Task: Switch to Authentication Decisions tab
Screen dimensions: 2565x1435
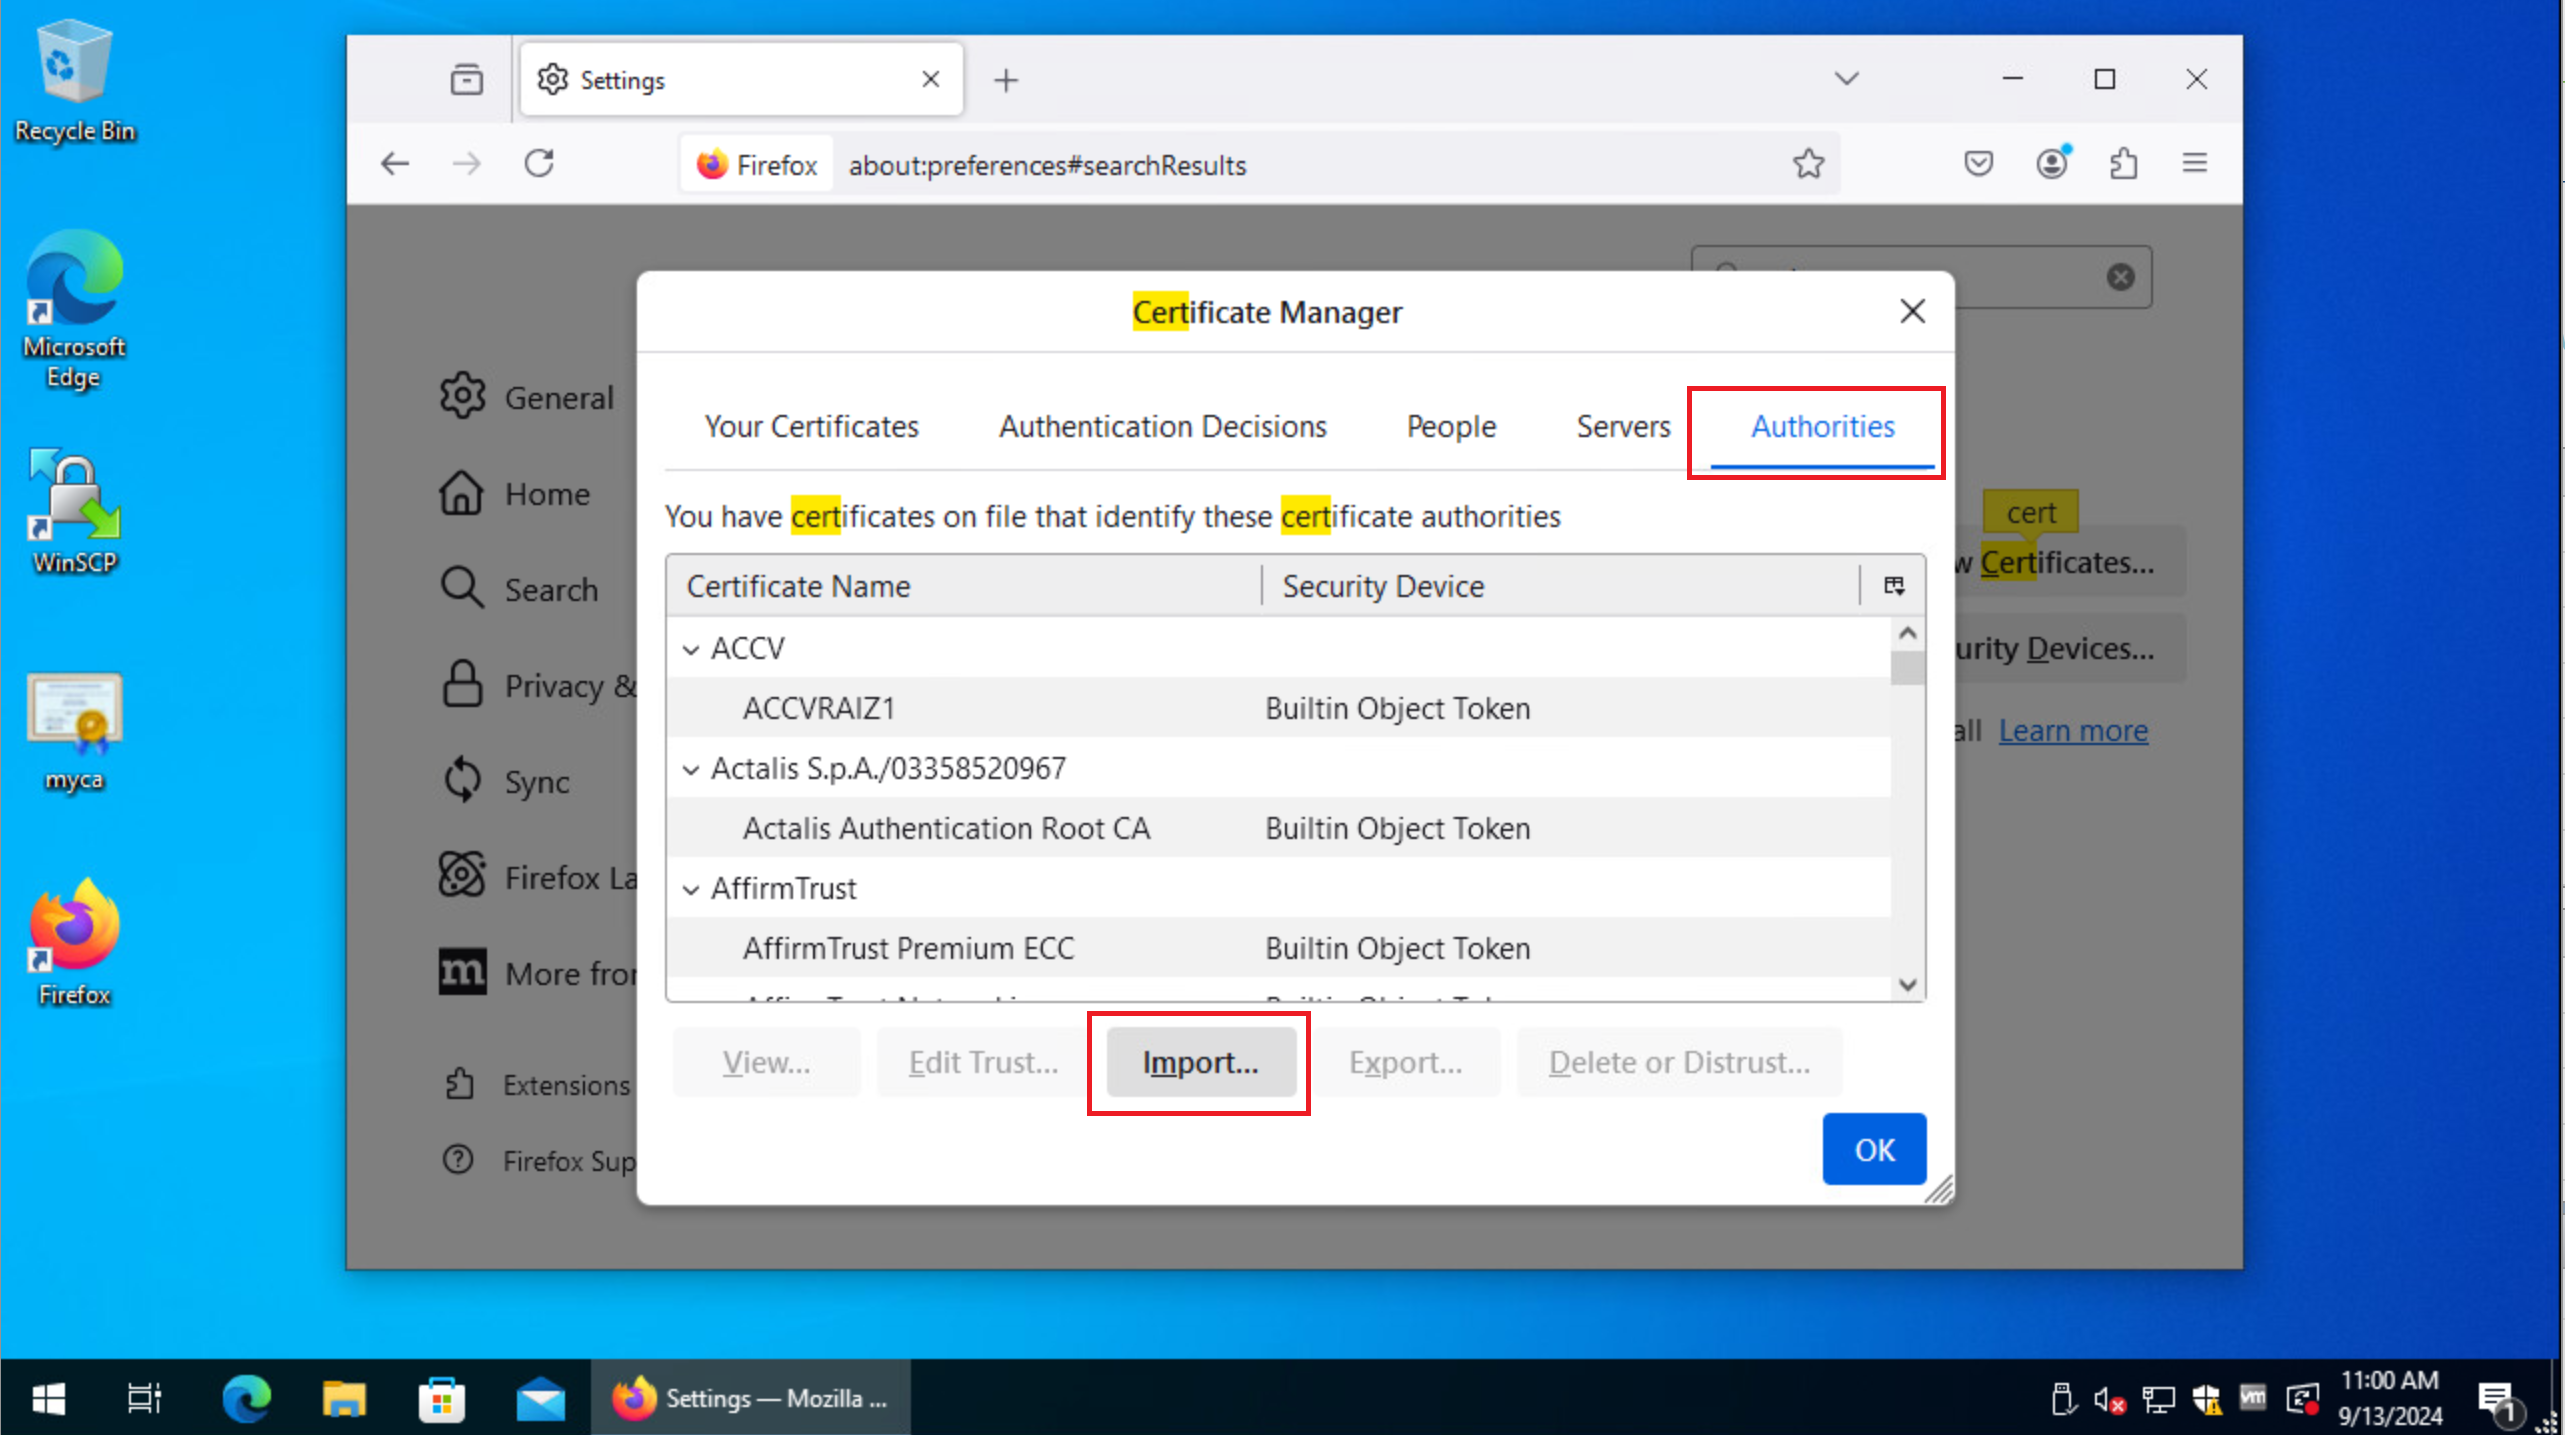Action: [1162, 427]
